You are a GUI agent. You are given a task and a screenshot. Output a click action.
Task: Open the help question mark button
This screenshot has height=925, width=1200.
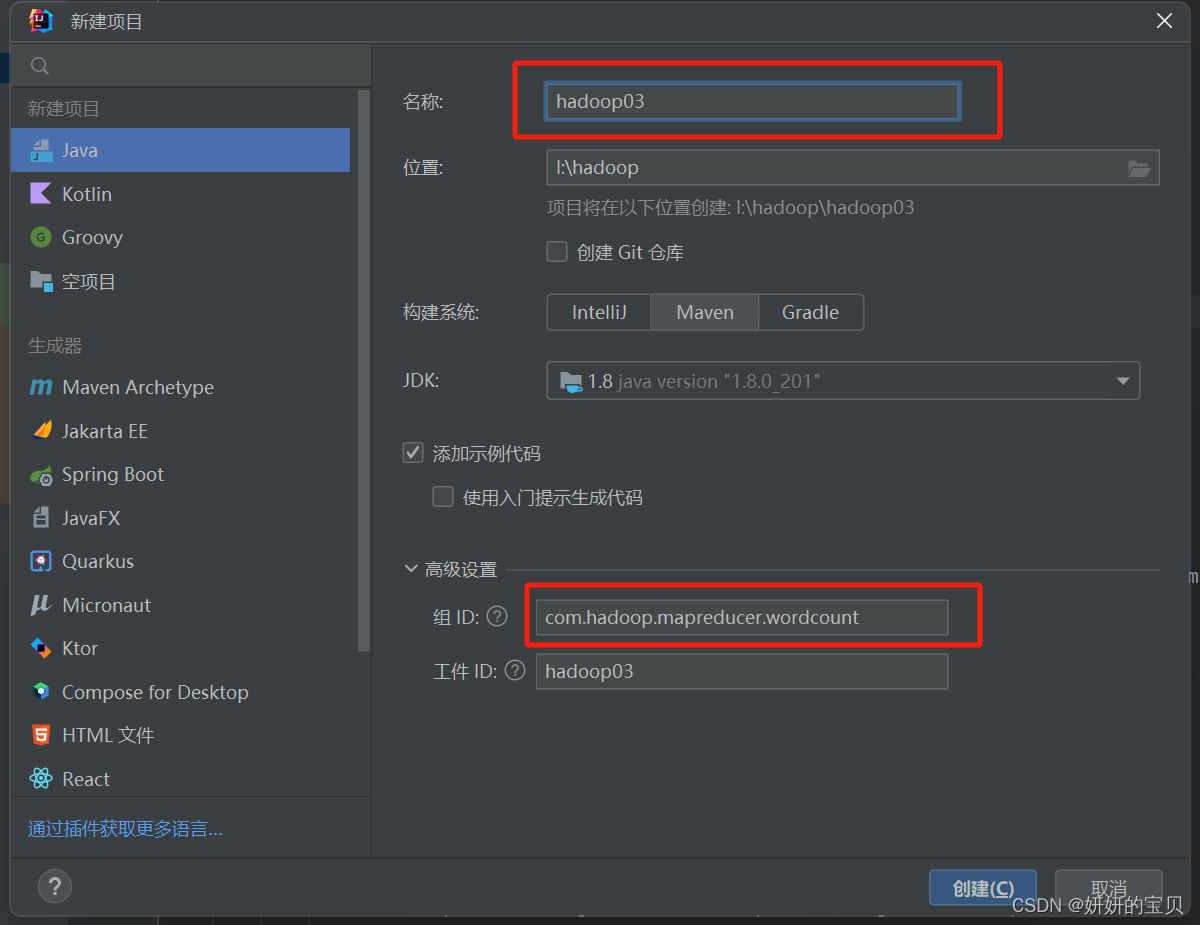click(x=55, y=886)
